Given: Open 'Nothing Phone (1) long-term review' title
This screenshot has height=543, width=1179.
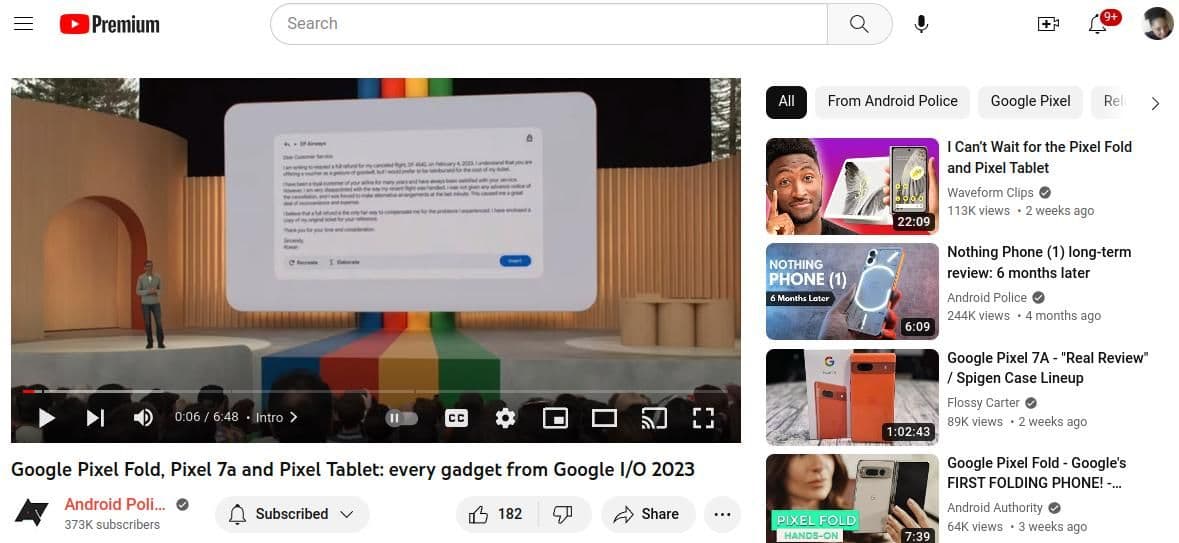Looking at the screenshot, I should pyautogui.click(x=1038, y=262).
